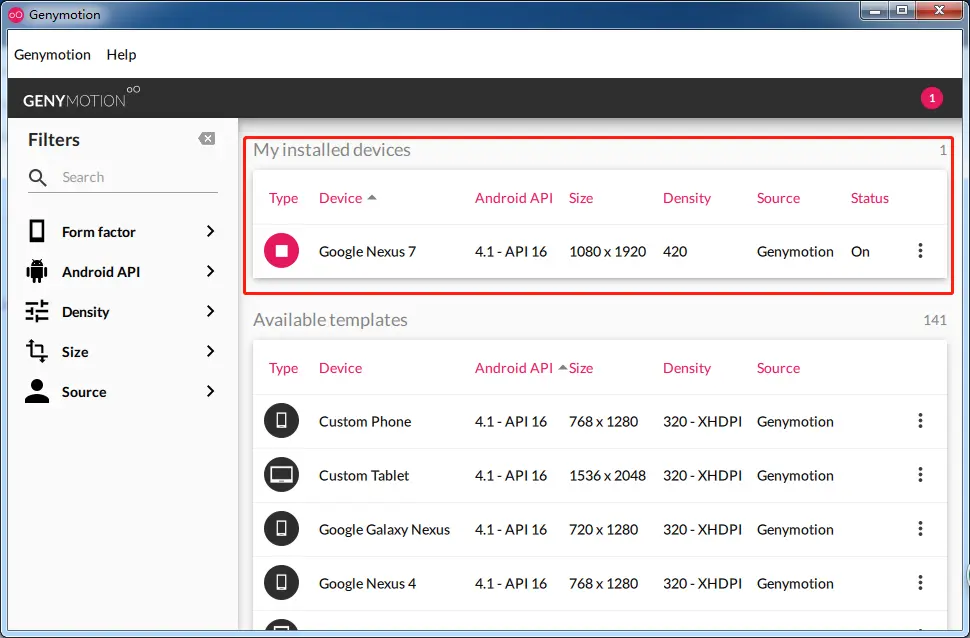Screen dimensions: 970x638
Task: Sort available templates by Size
Action: (581, 368)
